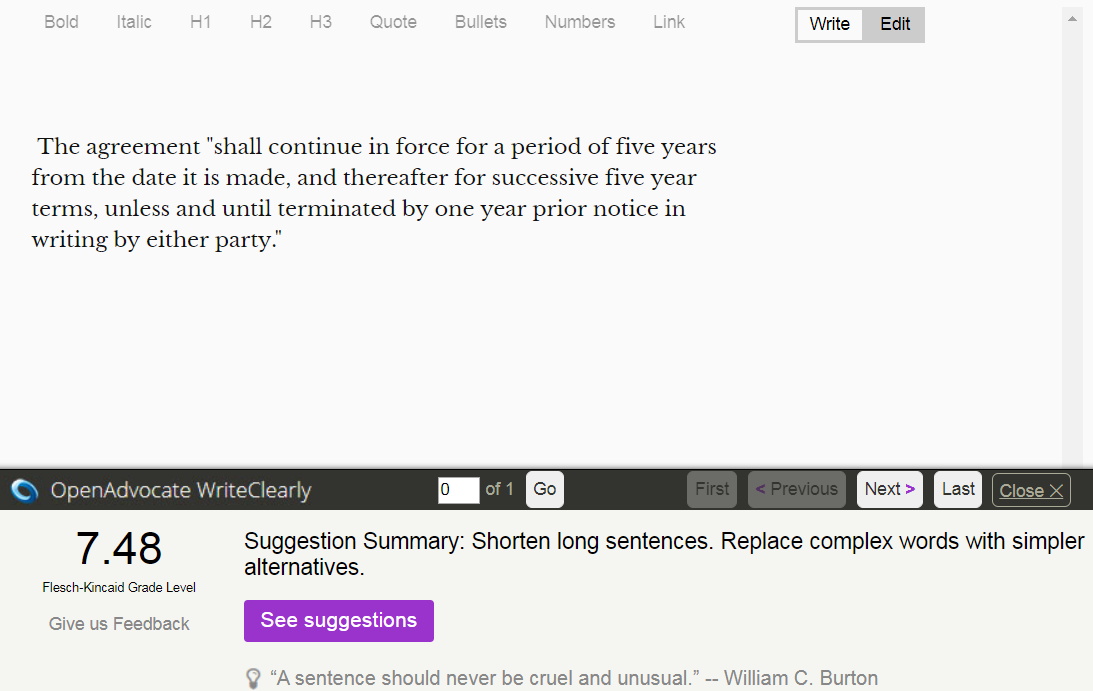Click the See suggestions button
This screenshot has width=1093, height=691.
tap(339, 621)
